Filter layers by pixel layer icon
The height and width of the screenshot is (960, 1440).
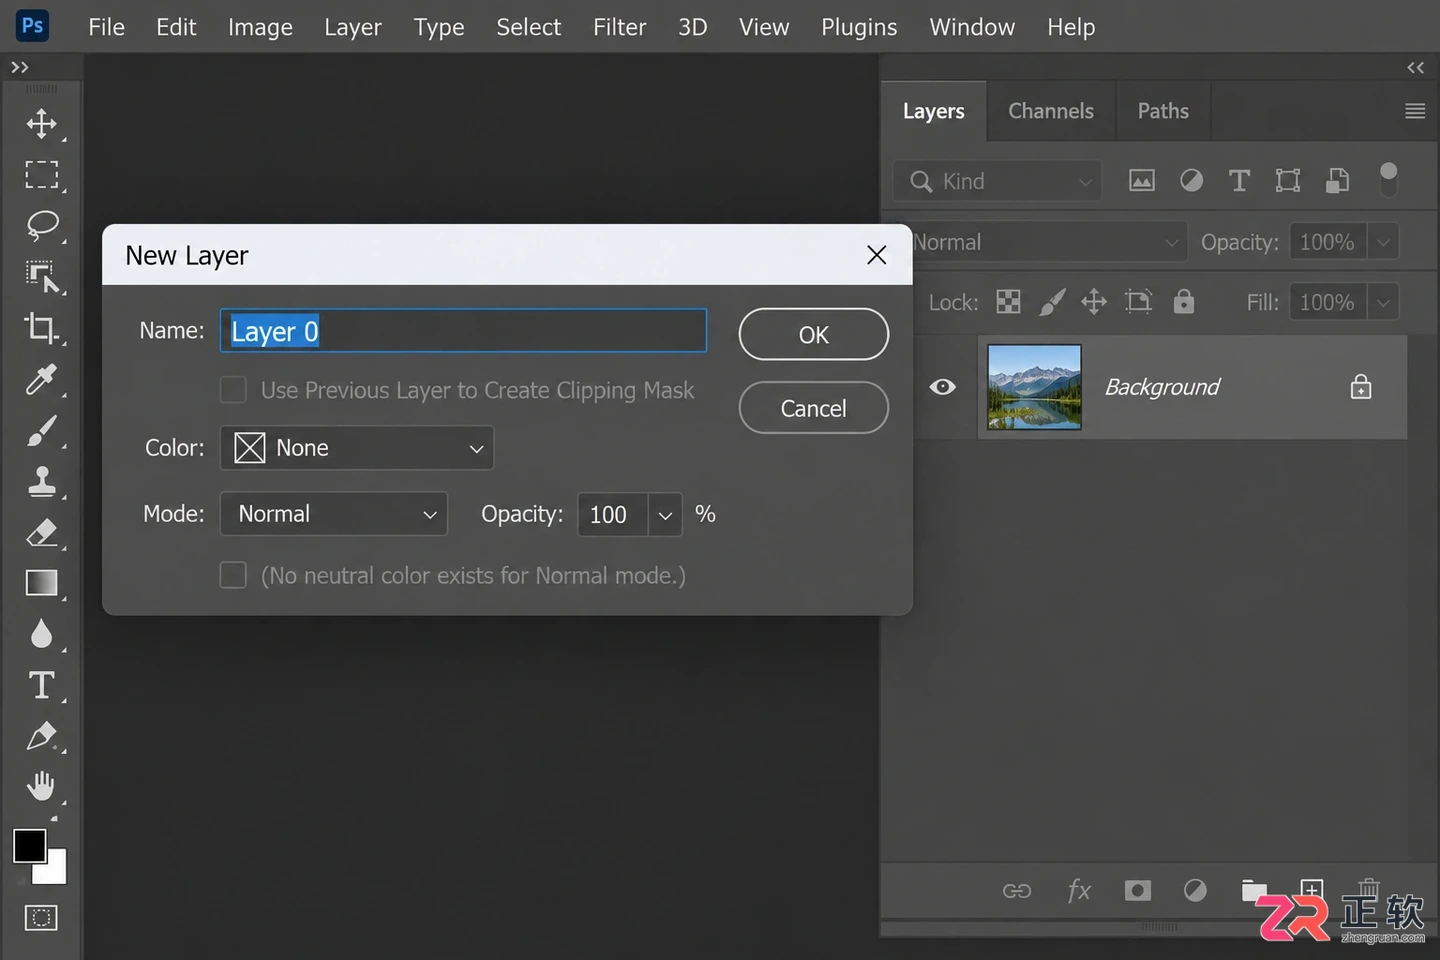1142,180
